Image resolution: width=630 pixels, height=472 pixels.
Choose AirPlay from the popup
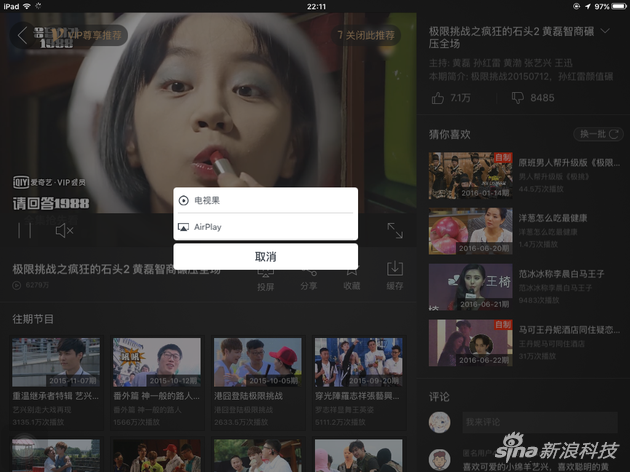pyautogui.click(x=266, y=227)
